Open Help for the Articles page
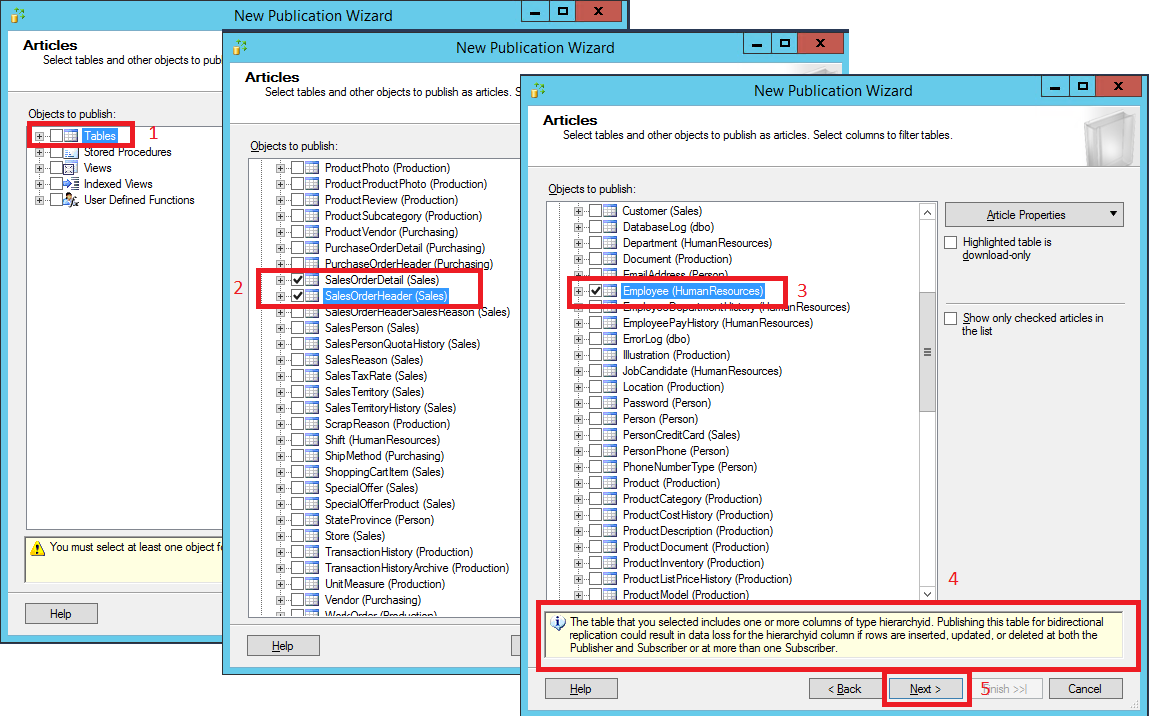 [x=581, y=688]
